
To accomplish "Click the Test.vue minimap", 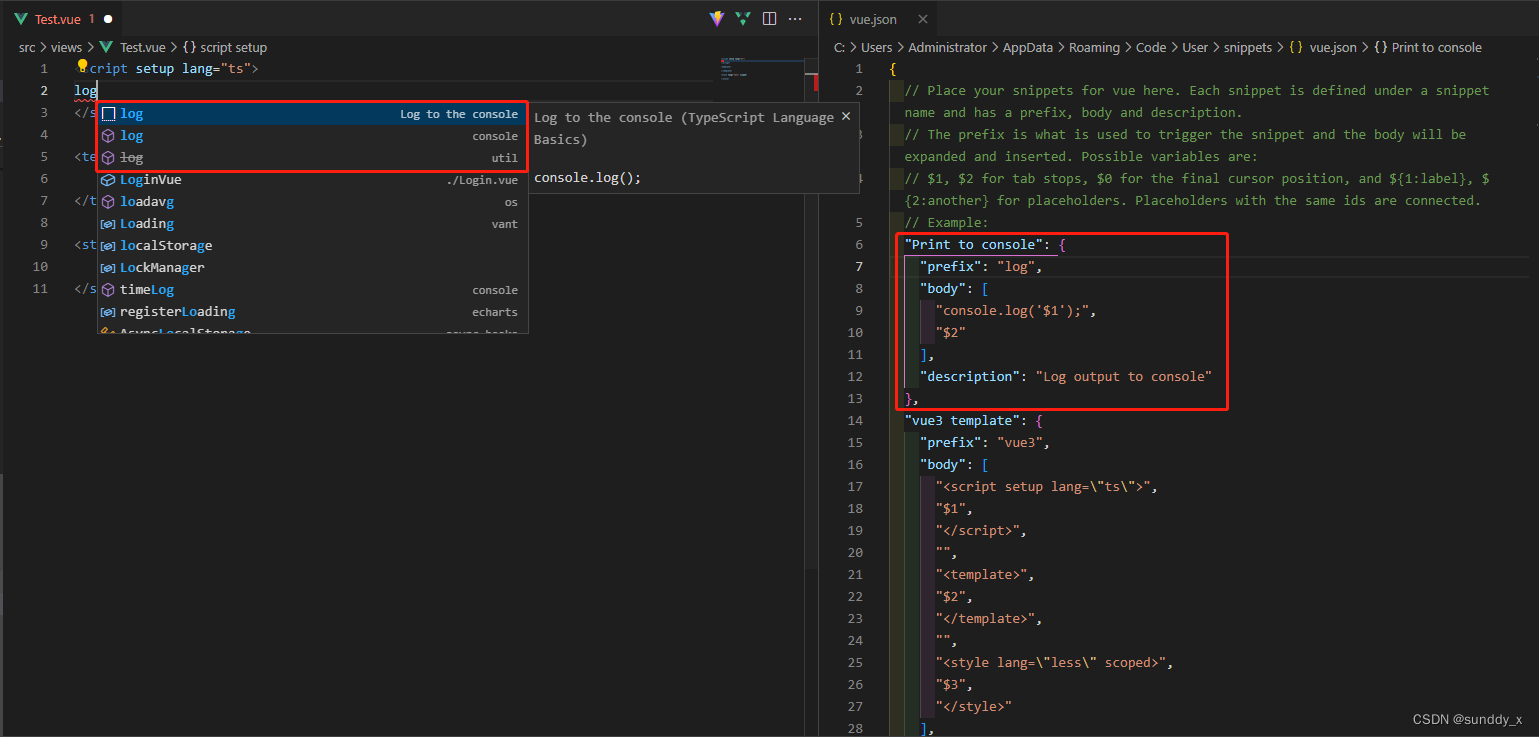I will tap(762, 68).
